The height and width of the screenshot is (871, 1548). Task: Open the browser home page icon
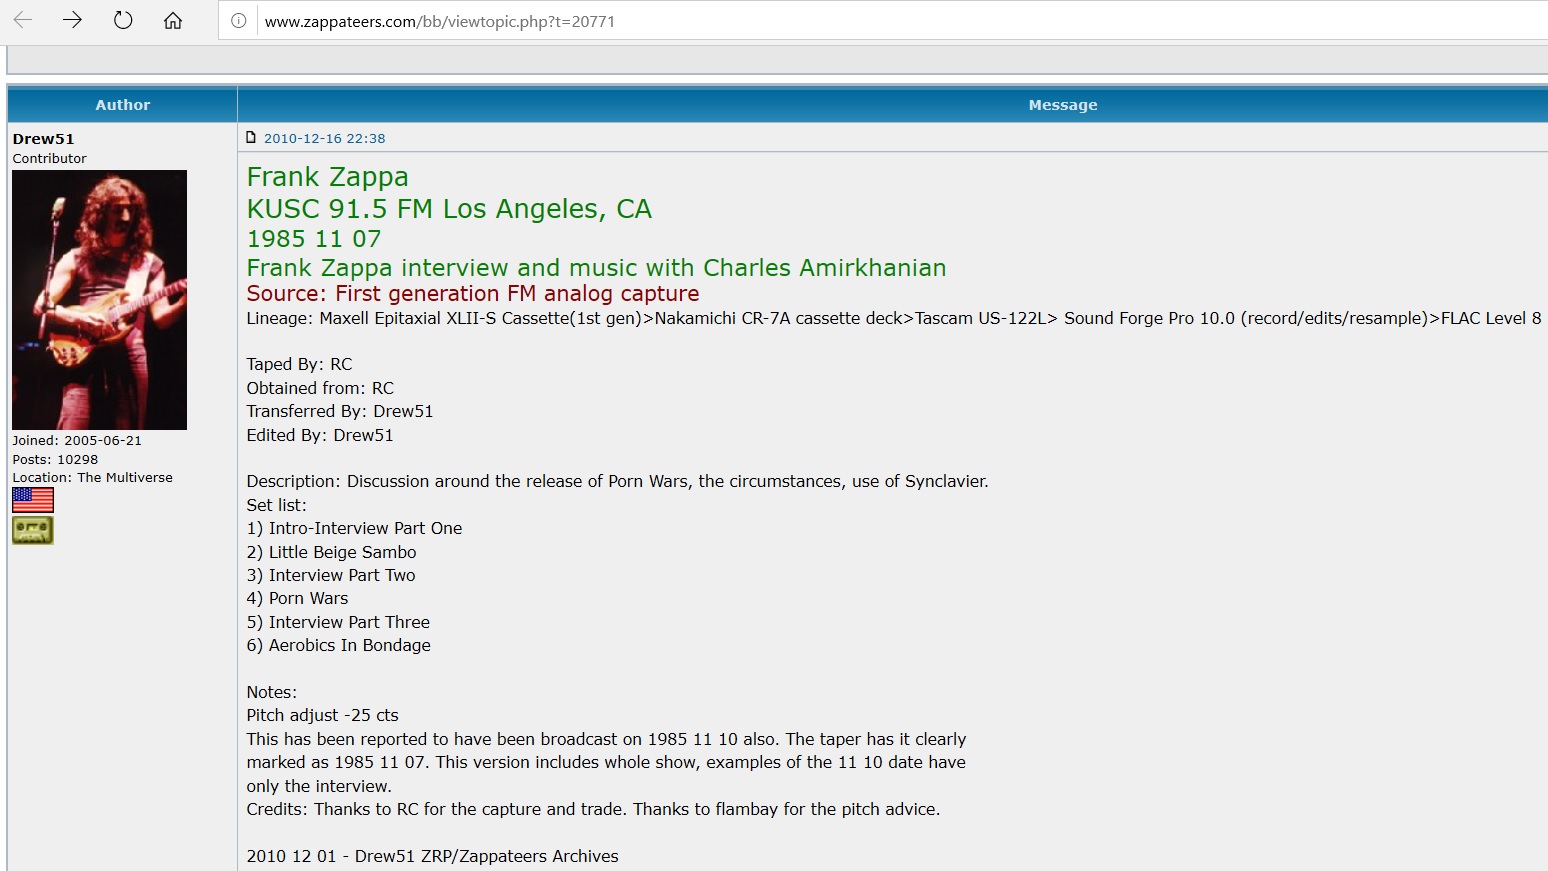pyautogui.click(x=173, y=20)
